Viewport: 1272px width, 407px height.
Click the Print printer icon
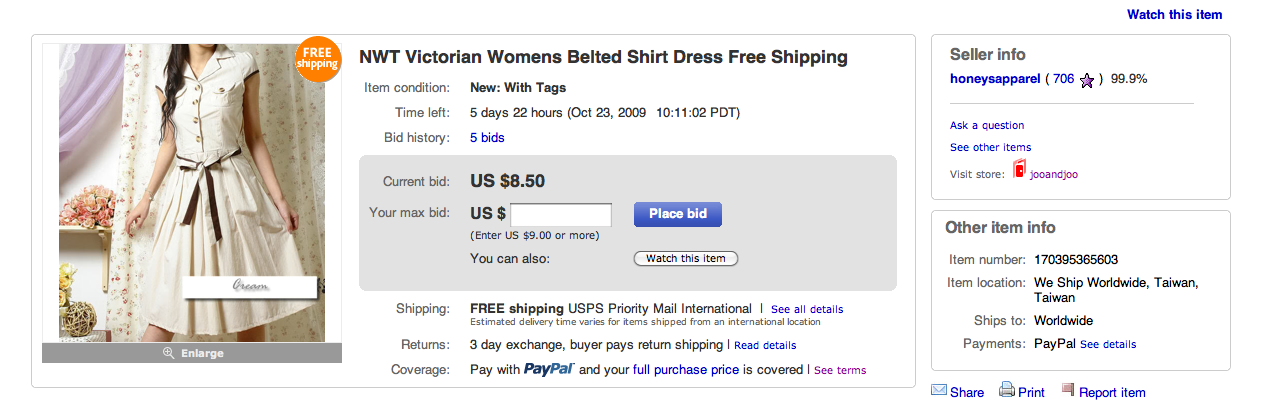tap(1006, 390)
